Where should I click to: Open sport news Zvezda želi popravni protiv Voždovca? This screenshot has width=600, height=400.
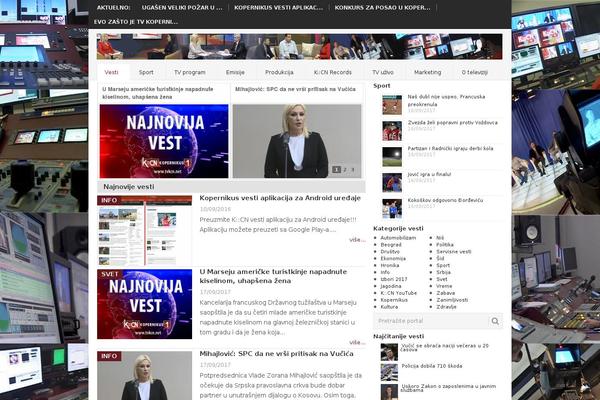[453, 122]
